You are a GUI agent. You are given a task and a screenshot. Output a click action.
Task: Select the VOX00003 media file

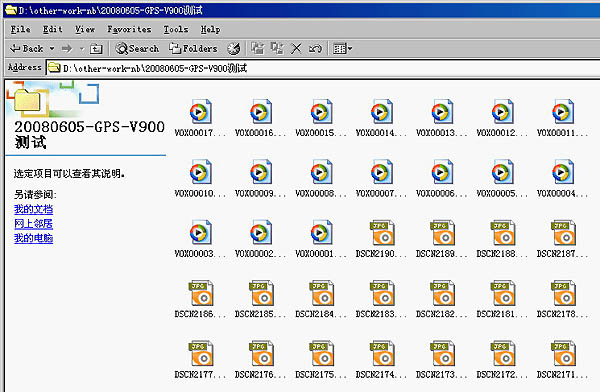click(x=200, y=239)
